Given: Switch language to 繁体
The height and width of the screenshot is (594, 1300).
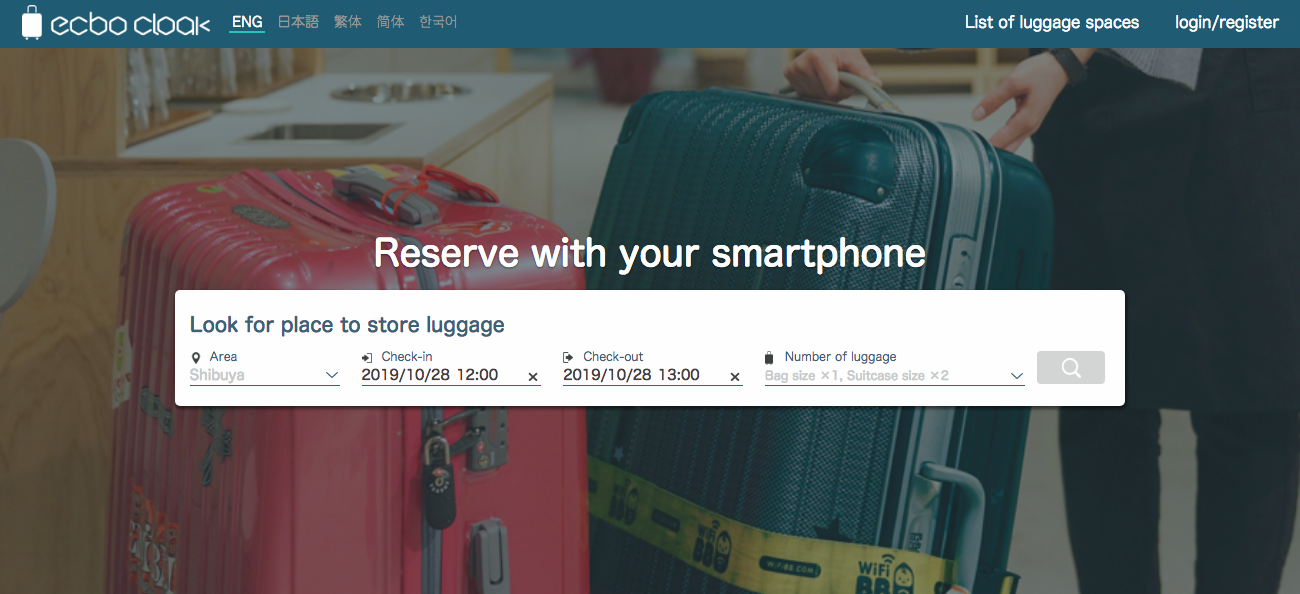Looking at the screenshot, I should 348,21.
